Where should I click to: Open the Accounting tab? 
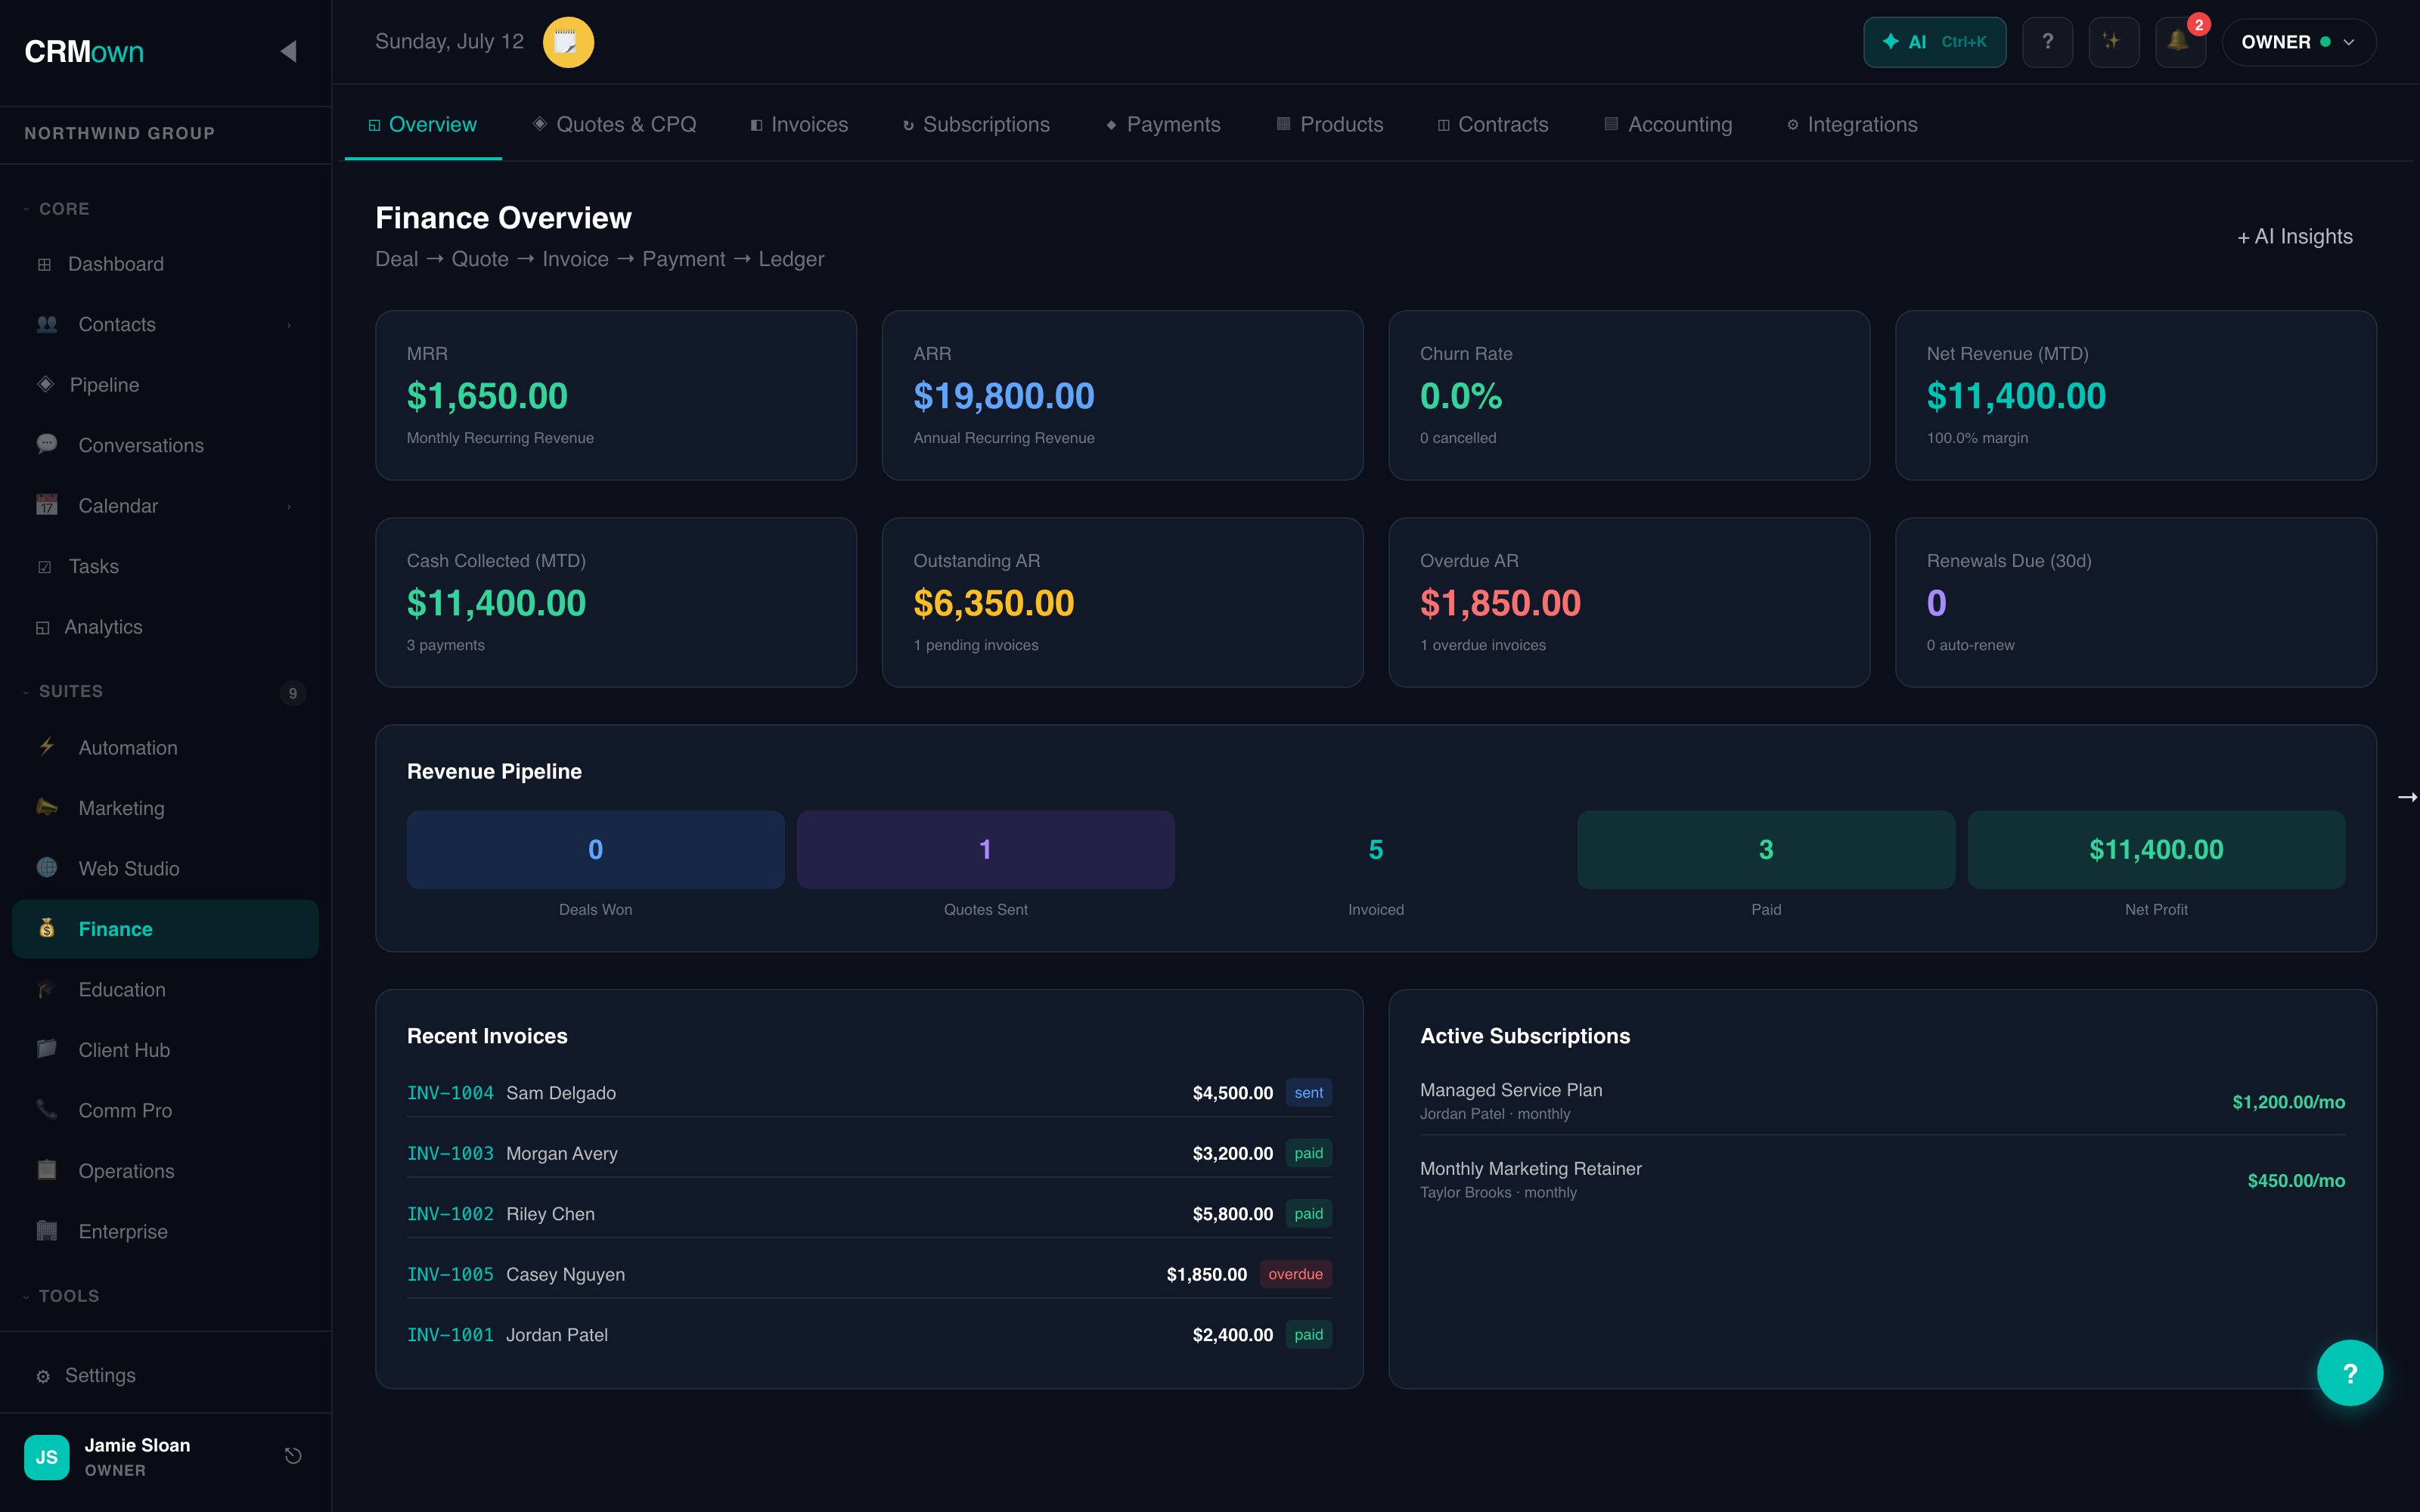1668,124
